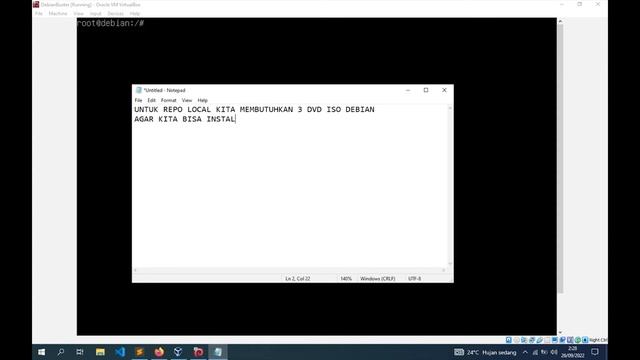Click VirtualBox USB status icon
The height and width of the screenshot is (360, 640).
point(539,340)
